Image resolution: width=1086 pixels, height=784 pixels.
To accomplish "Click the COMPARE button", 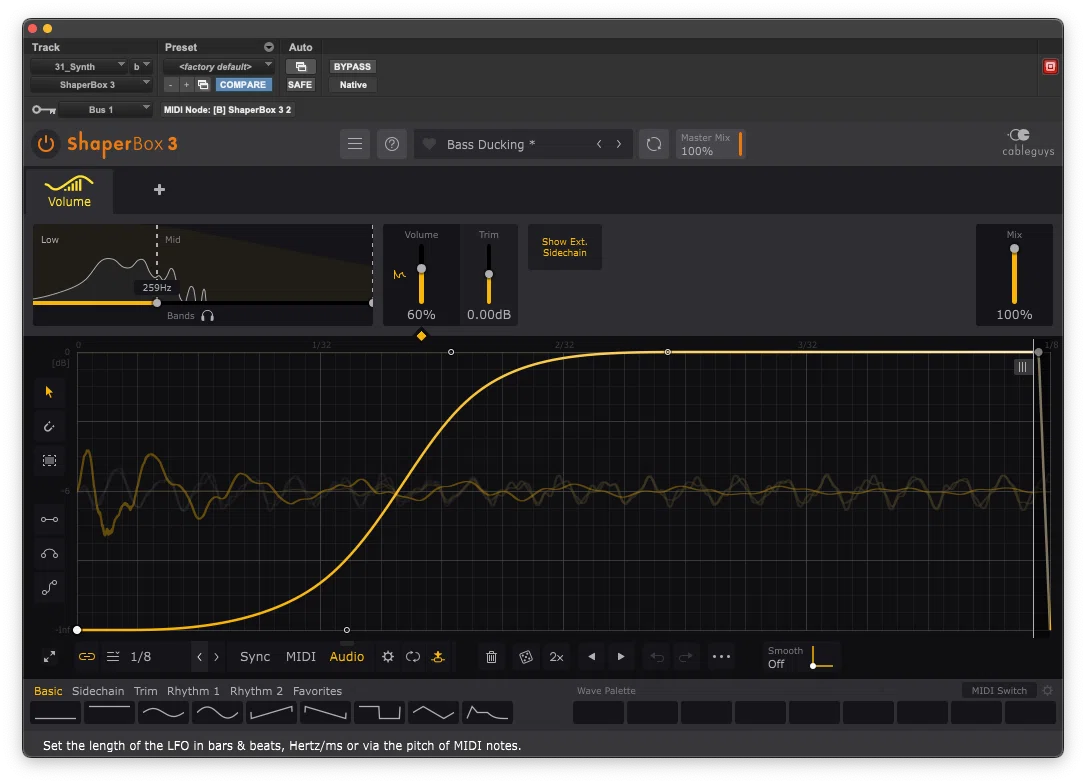I will coord(243,84).
